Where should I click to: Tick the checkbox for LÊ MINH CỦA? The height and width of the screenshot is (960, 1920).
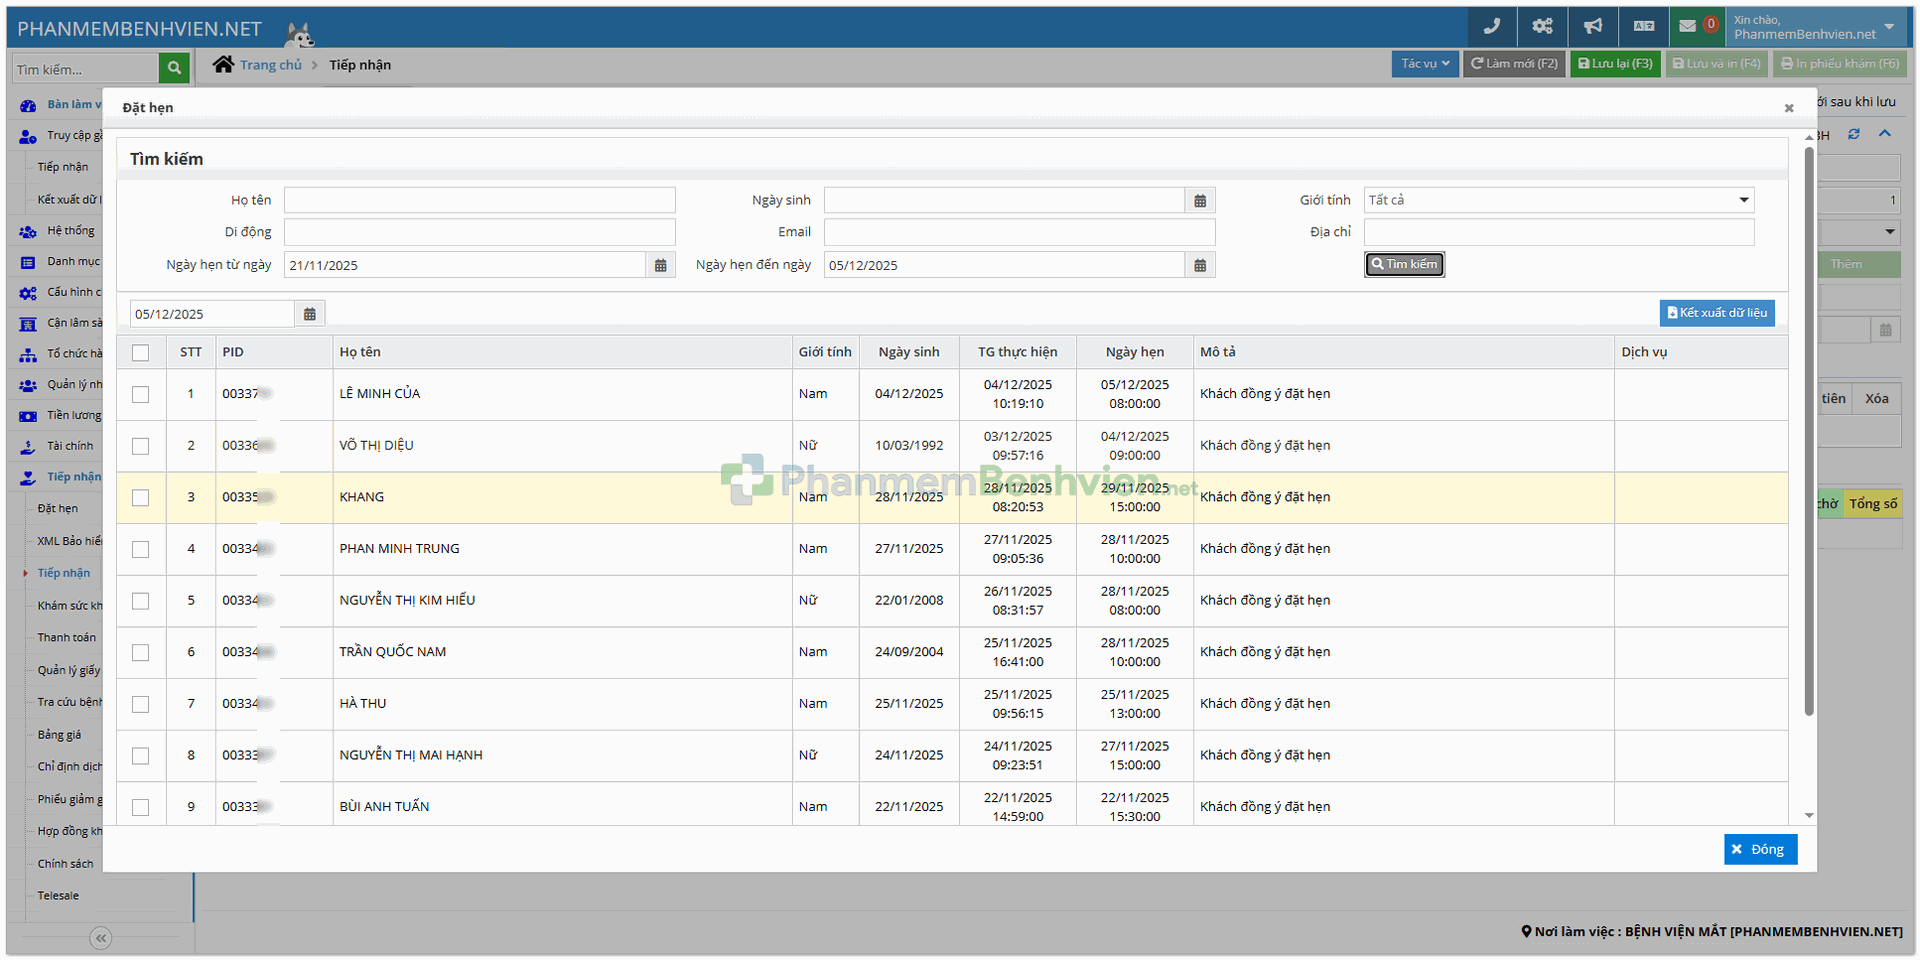(141, 394)
